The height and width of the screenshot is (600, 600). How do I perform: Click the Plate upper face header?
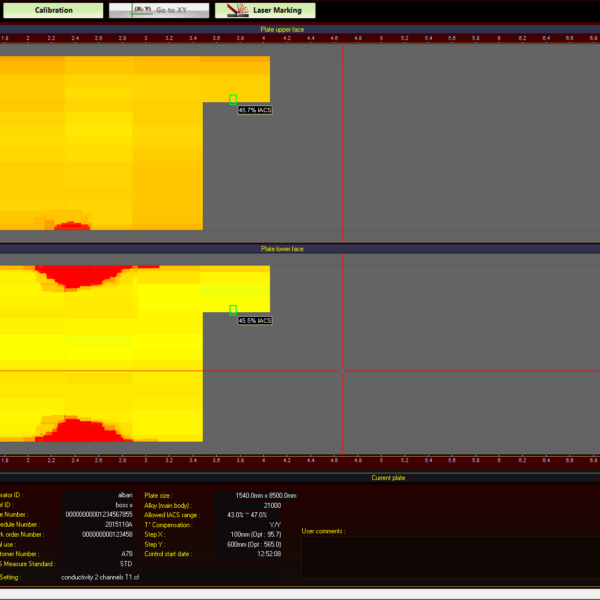tap(282, 29)
